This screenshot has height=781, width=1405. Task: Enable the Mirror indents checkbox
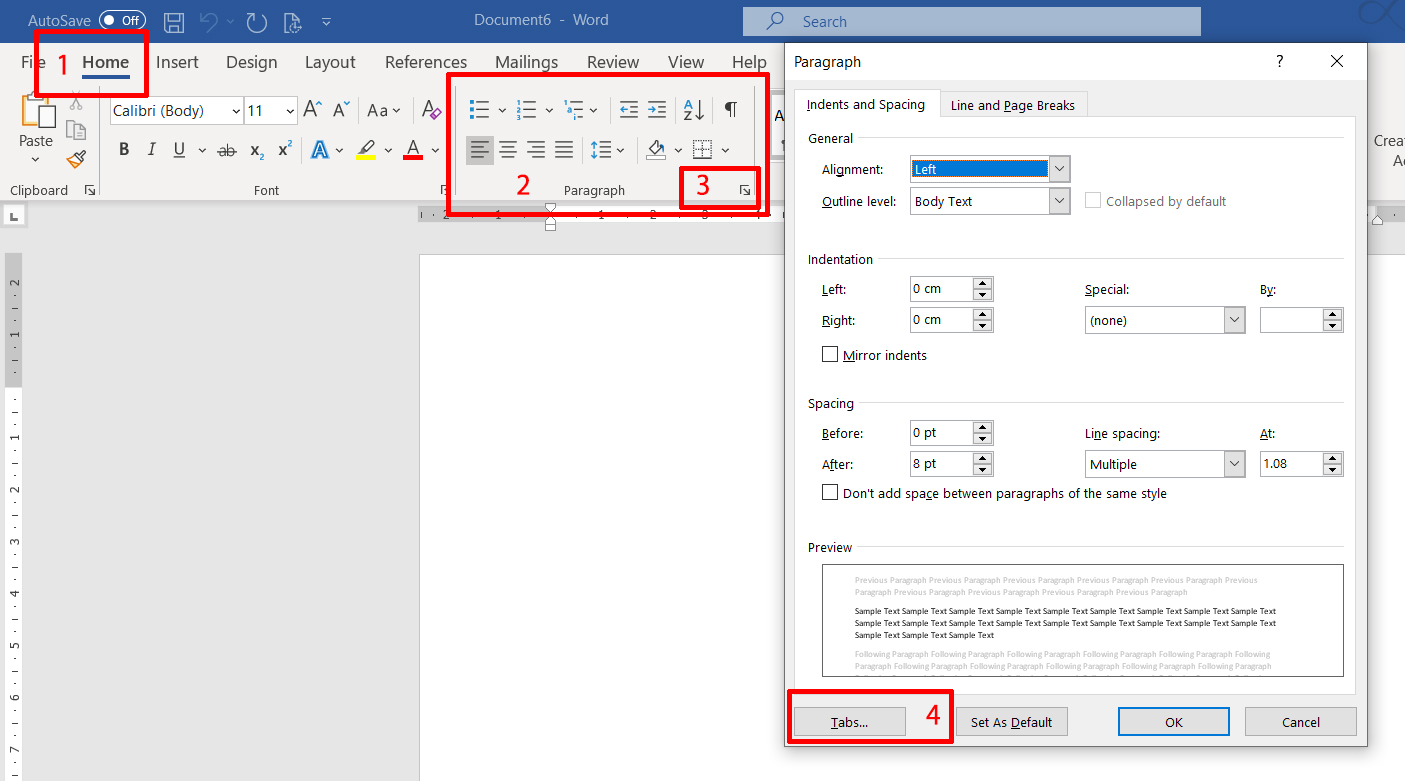coord(830,355)
